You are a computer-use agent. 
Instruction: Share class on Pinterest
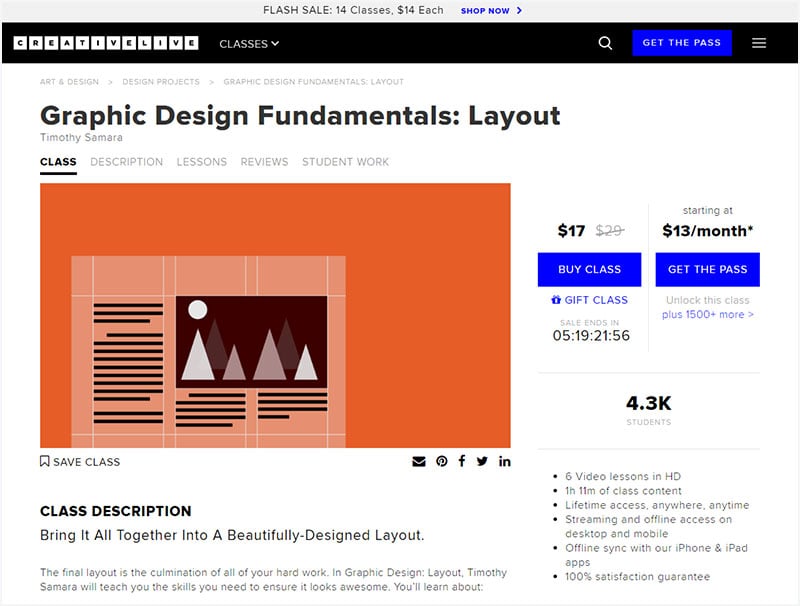point(442,461)
